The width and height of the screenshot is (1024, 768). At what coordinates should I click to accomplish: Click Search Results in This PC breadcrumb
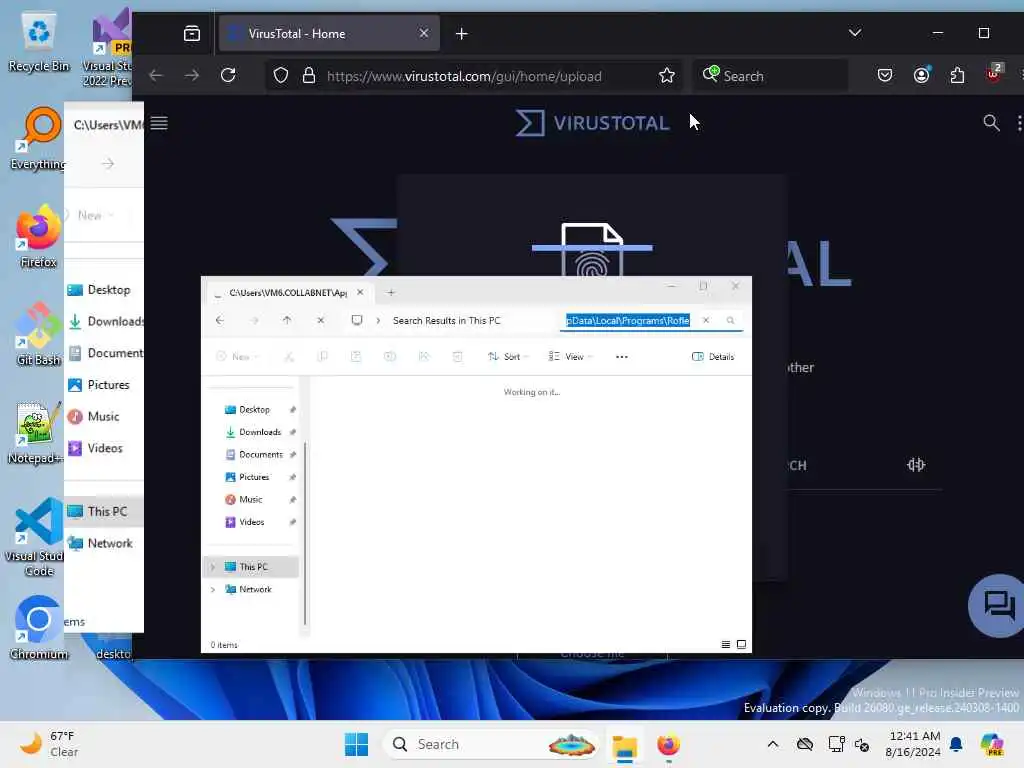tap(447, 320)
